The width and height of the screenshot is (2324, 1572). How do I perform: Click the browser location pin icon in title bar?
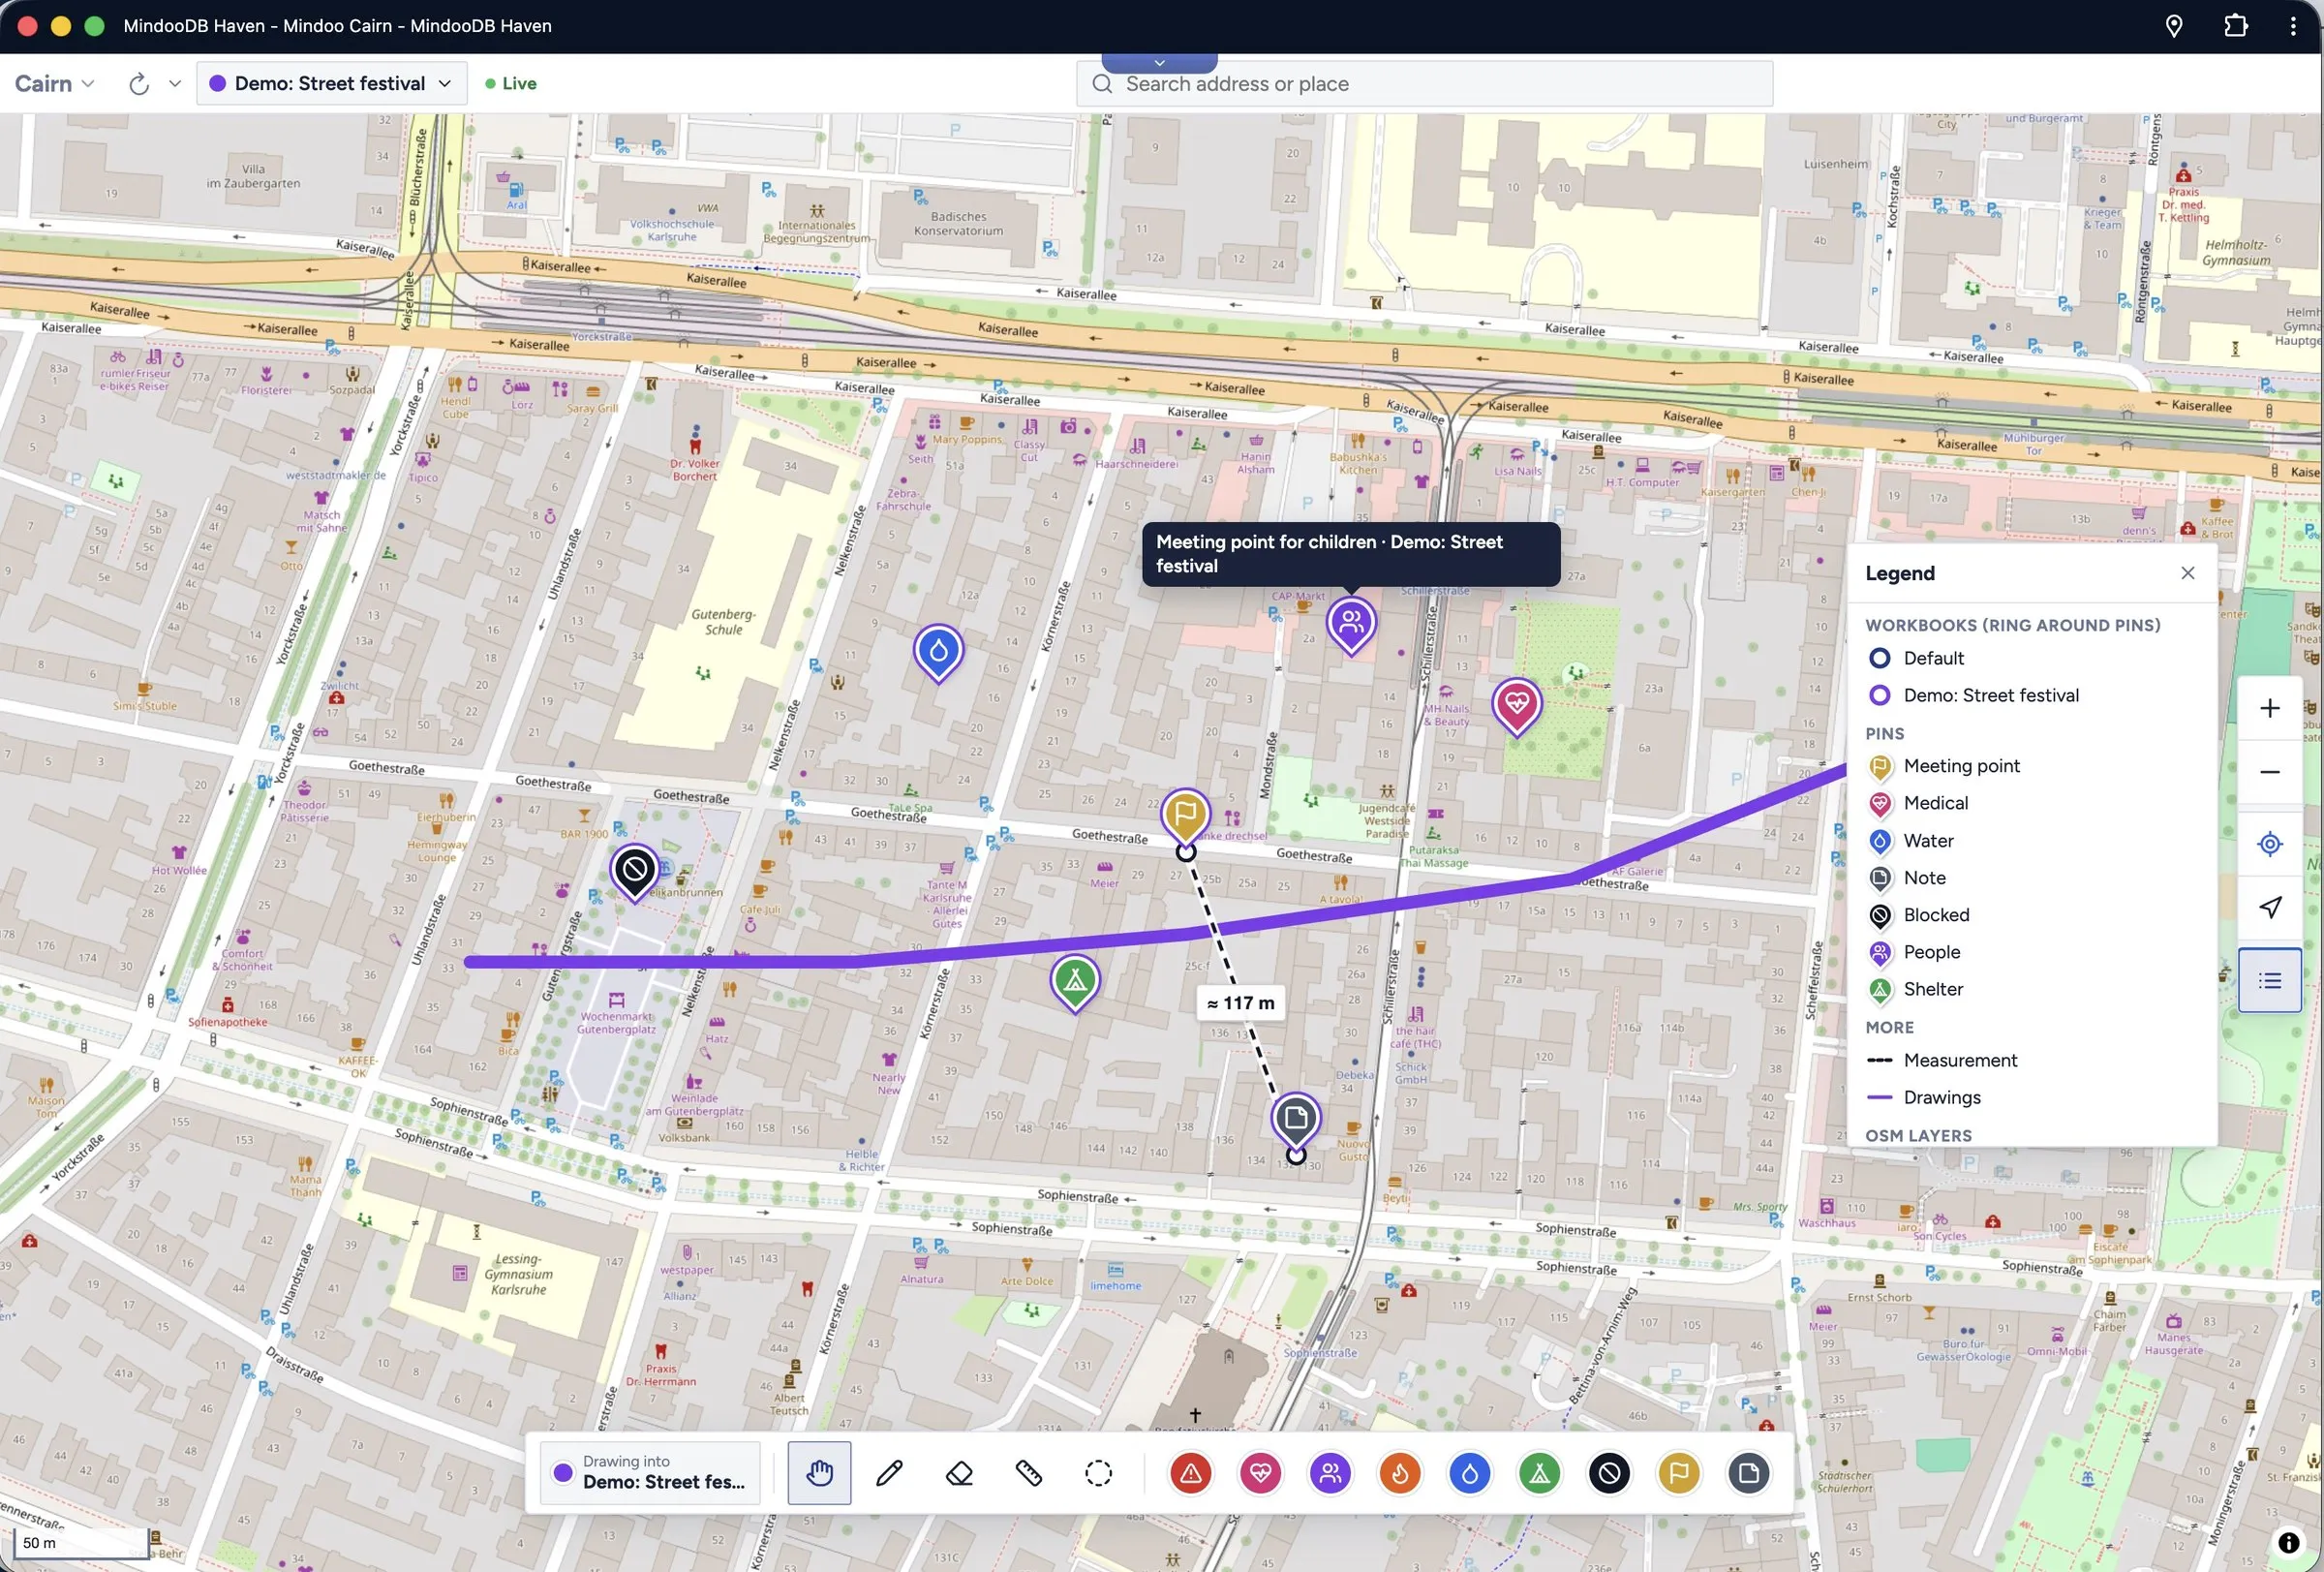[x=2173, y=26]
